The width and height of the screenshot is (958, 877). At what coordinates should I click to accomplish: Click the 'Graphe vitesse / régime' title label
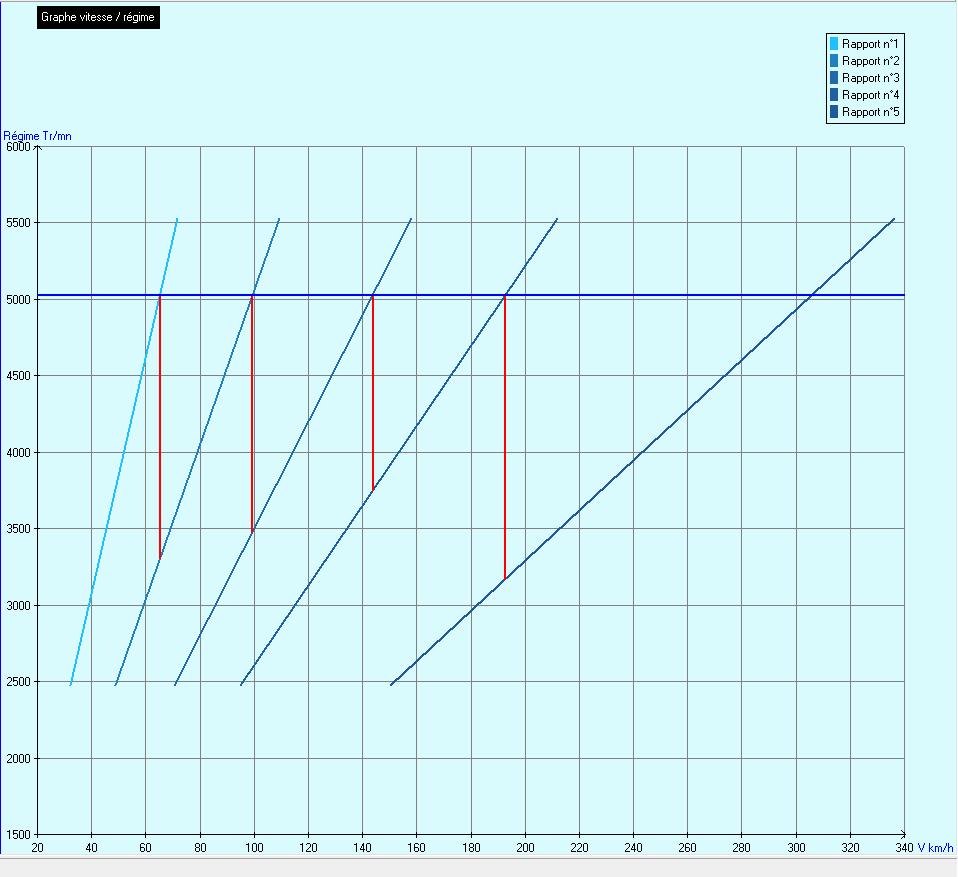point(98,17)
